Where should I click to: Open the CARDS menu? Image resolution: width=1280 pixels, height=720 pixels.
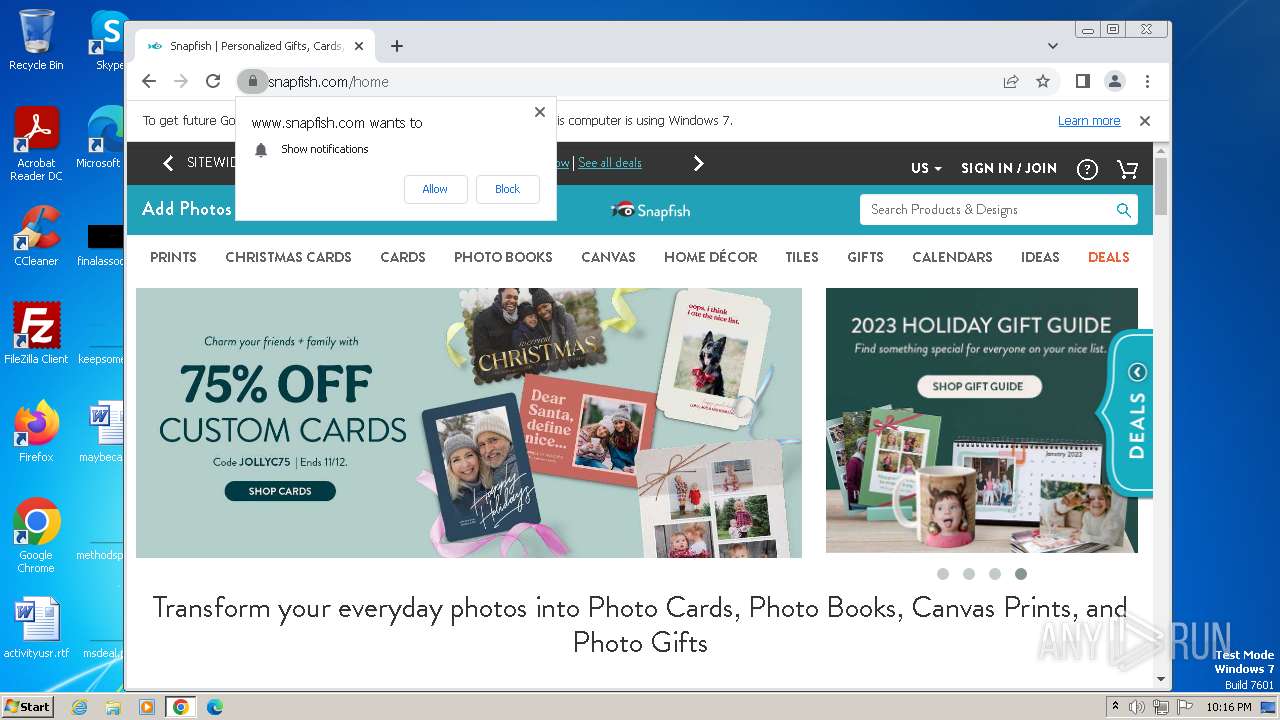[403, 257]
